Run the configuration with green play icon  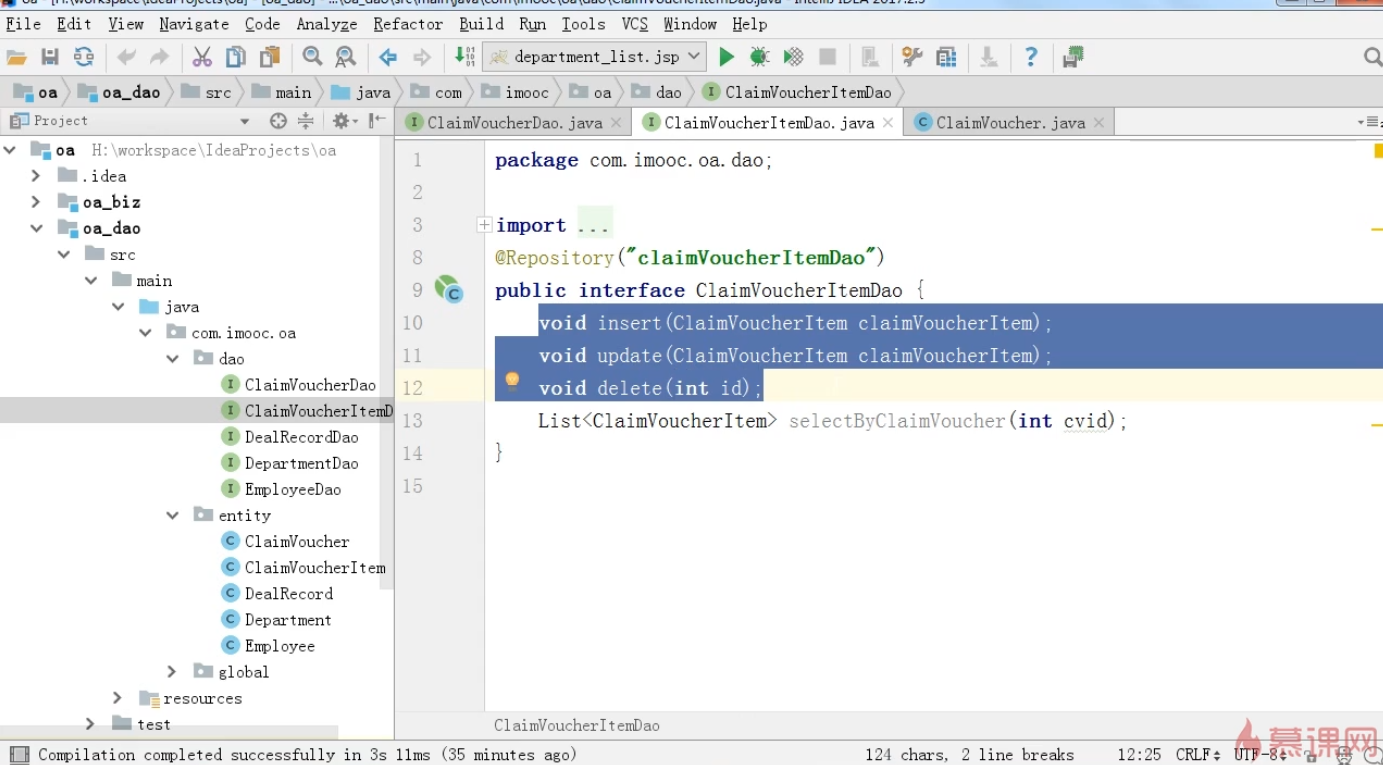[727, 57]
